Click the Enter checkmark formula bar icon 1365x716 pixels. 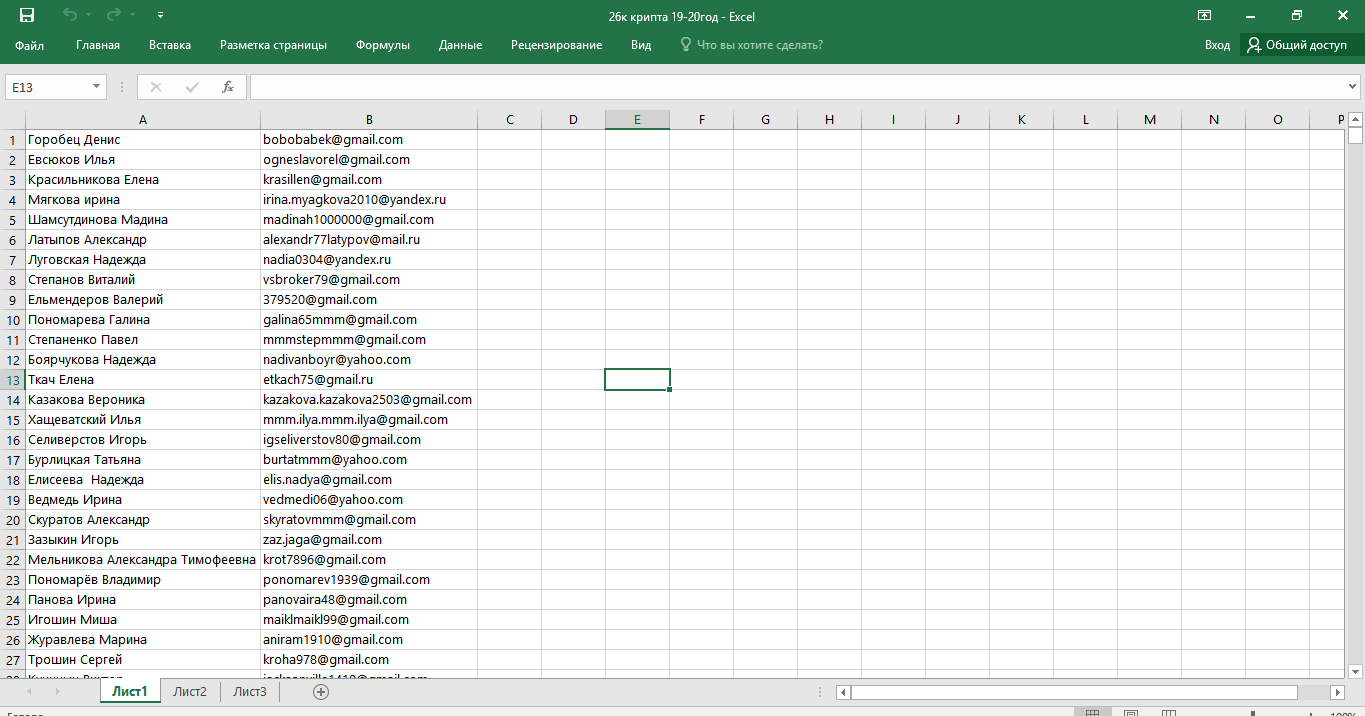coord(192,87)
